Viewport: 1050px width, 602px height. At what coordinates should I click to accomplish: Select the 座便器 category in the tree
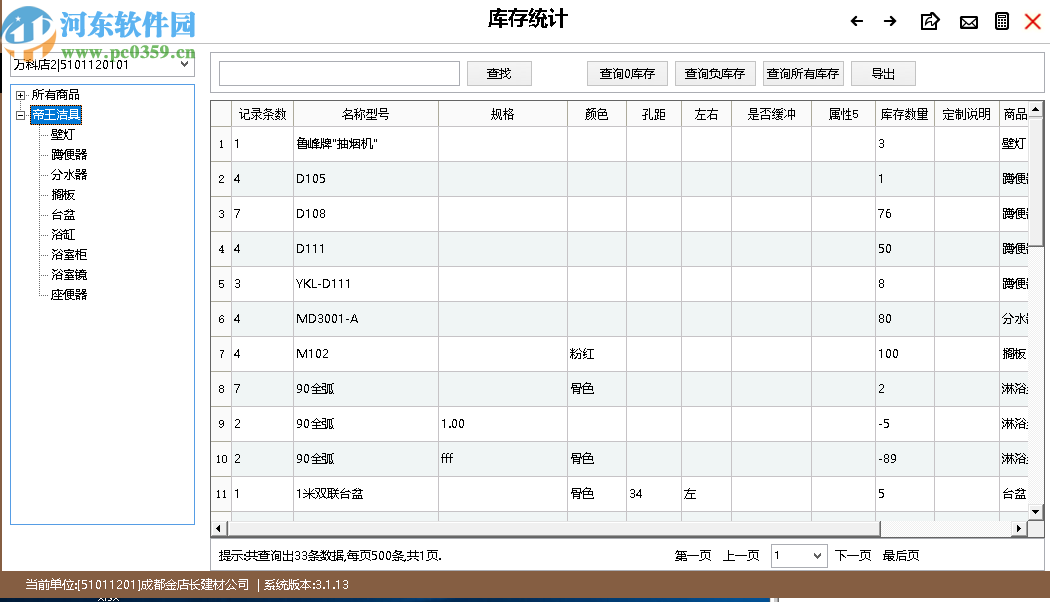(x=70, y=294)
